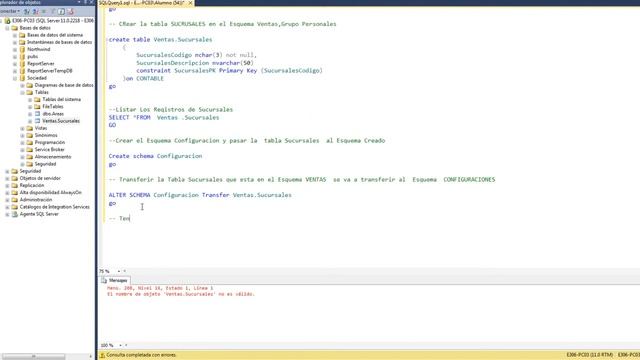Expand the Service Broker node

pos(22,150)
